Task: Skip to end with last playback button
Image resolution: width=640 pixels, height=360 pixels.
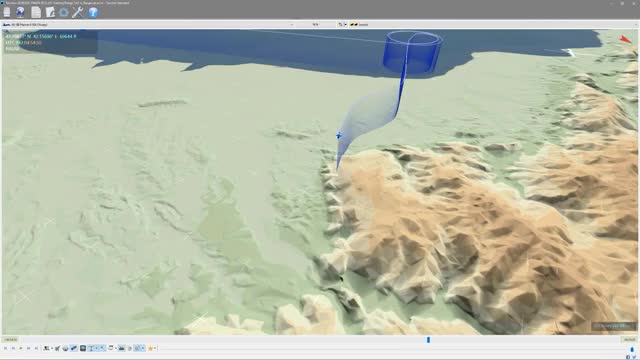Action: coord(36,348)
